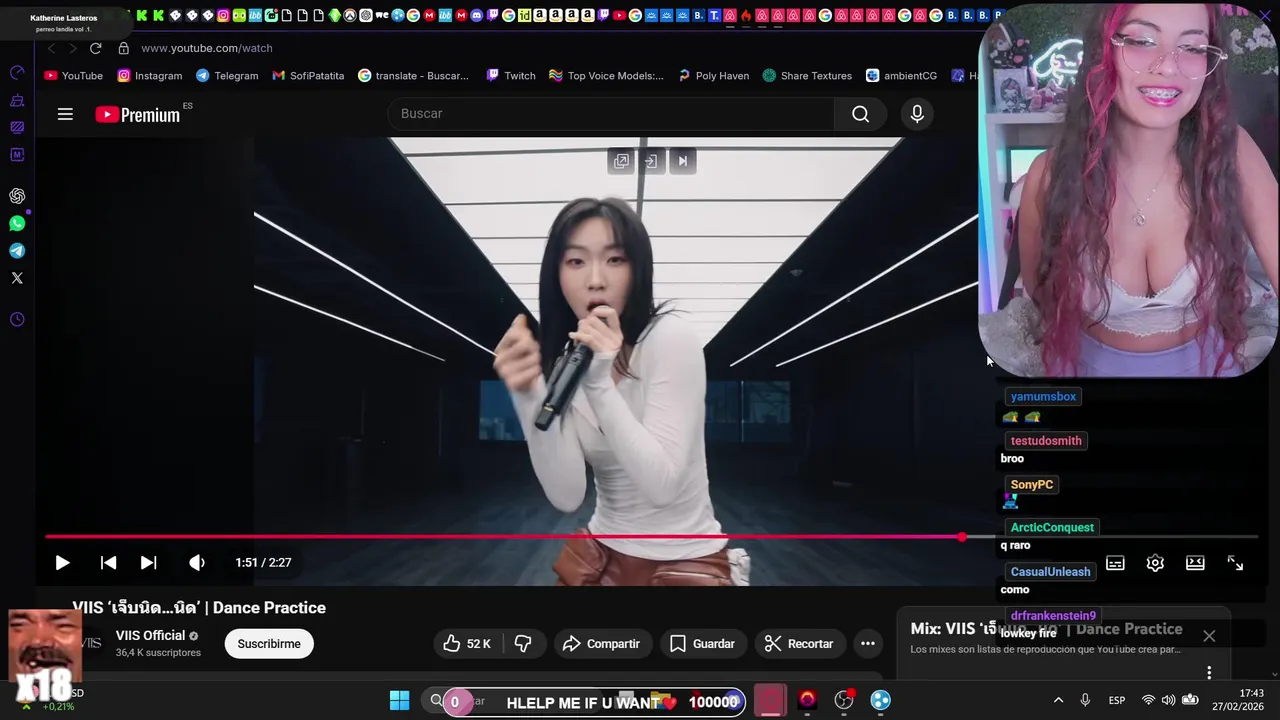The width and height of the screenshot is (1280, 720).
Task: Subscribe using the Suscribirme button
Action: pos(269,644)
